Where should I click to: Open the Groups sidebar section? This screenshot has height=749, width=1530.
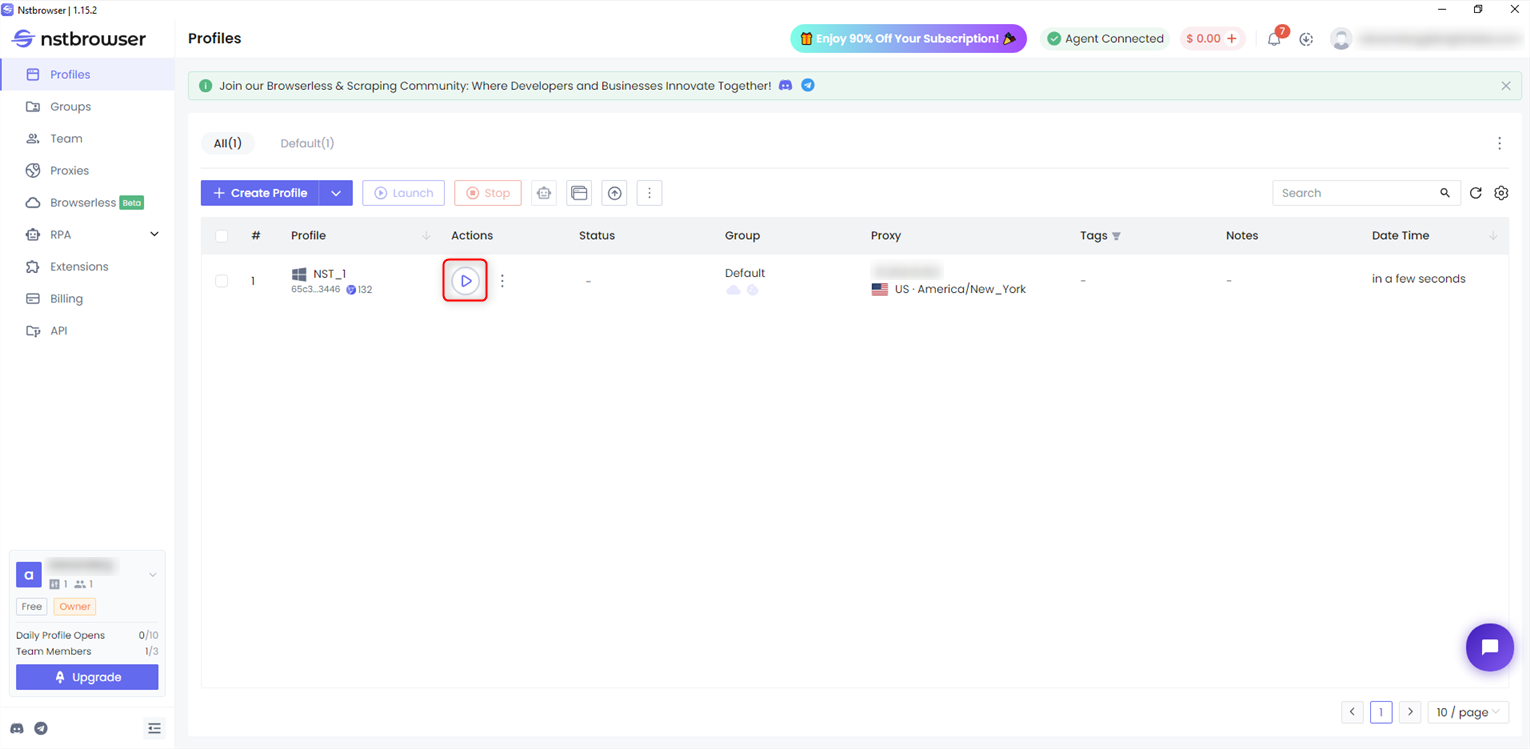coord(87,106)
